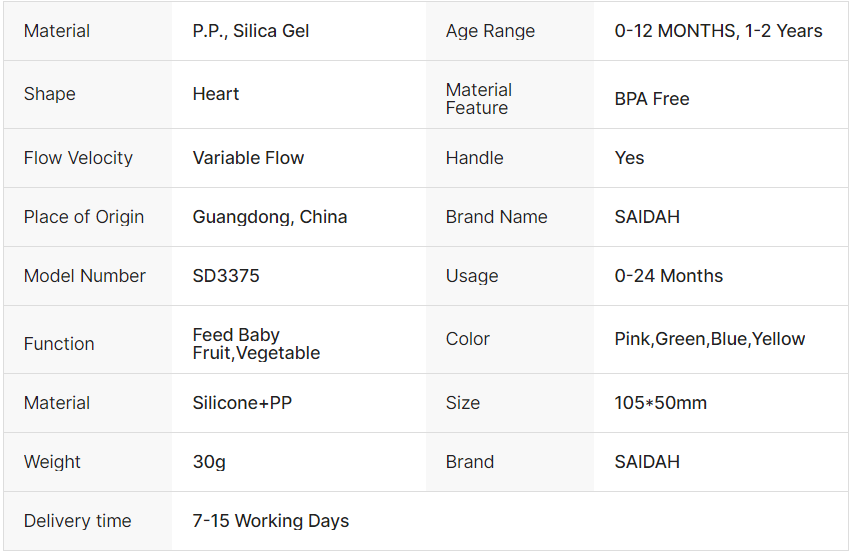The width and height of the screenshot is (850, 553).
Task: Select the '7-15 Working Days' delivery value
Action: [271, 521]
